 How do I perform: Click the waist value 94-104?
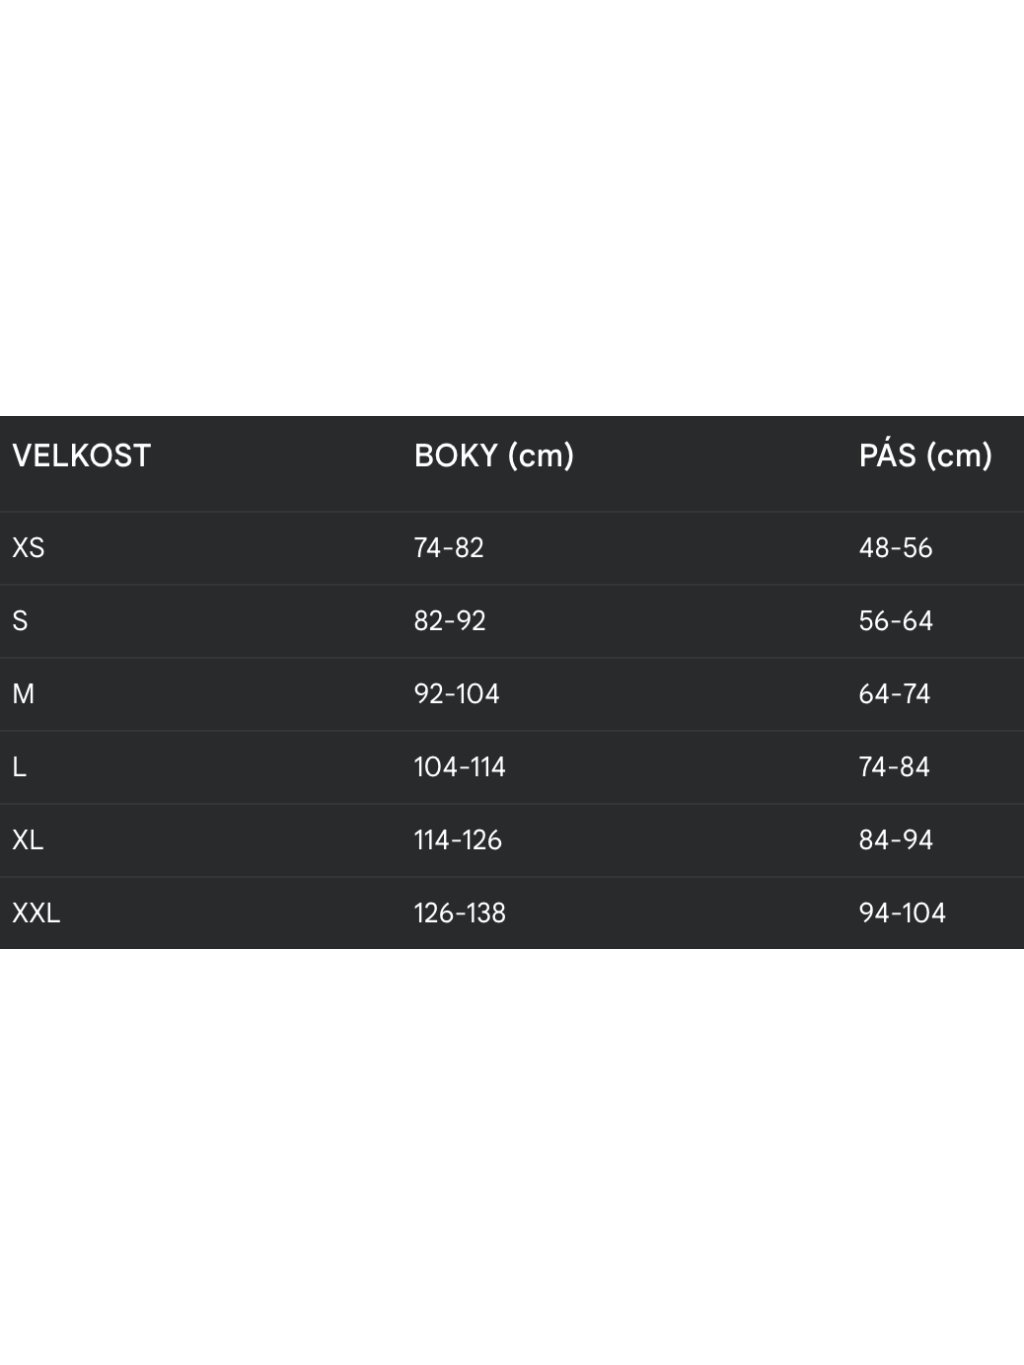902,913
